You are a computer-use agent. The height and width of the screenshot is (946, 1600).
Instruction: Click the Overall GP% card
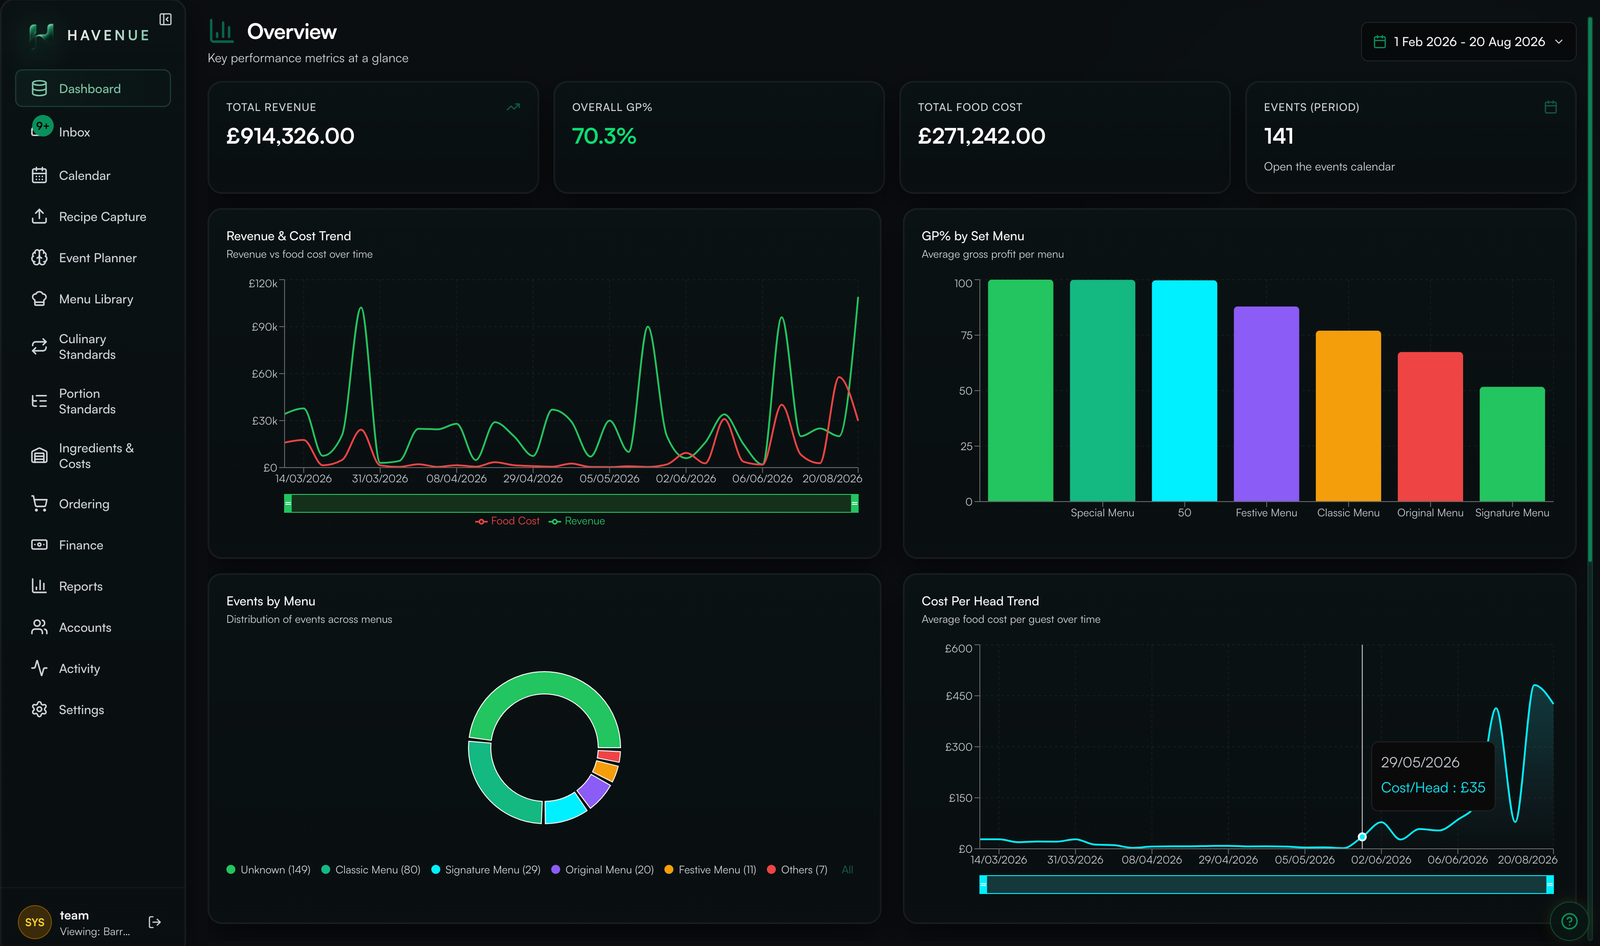pyautogui.click(x=719, y=137)
